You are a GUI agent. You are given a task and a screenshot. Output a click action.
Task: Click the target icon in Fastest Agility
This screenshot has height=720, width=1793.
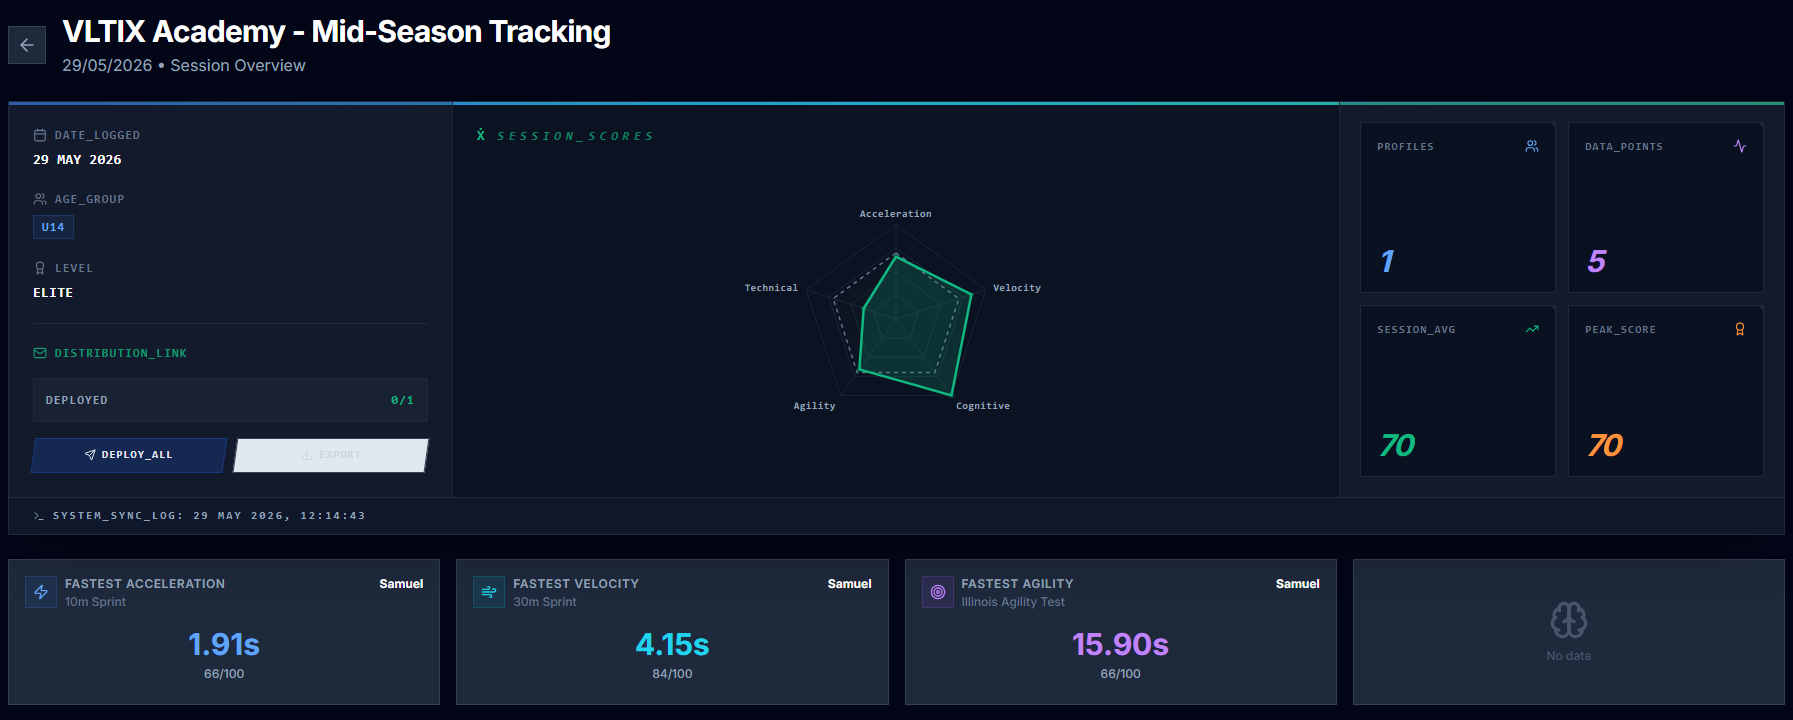(938, 592)
